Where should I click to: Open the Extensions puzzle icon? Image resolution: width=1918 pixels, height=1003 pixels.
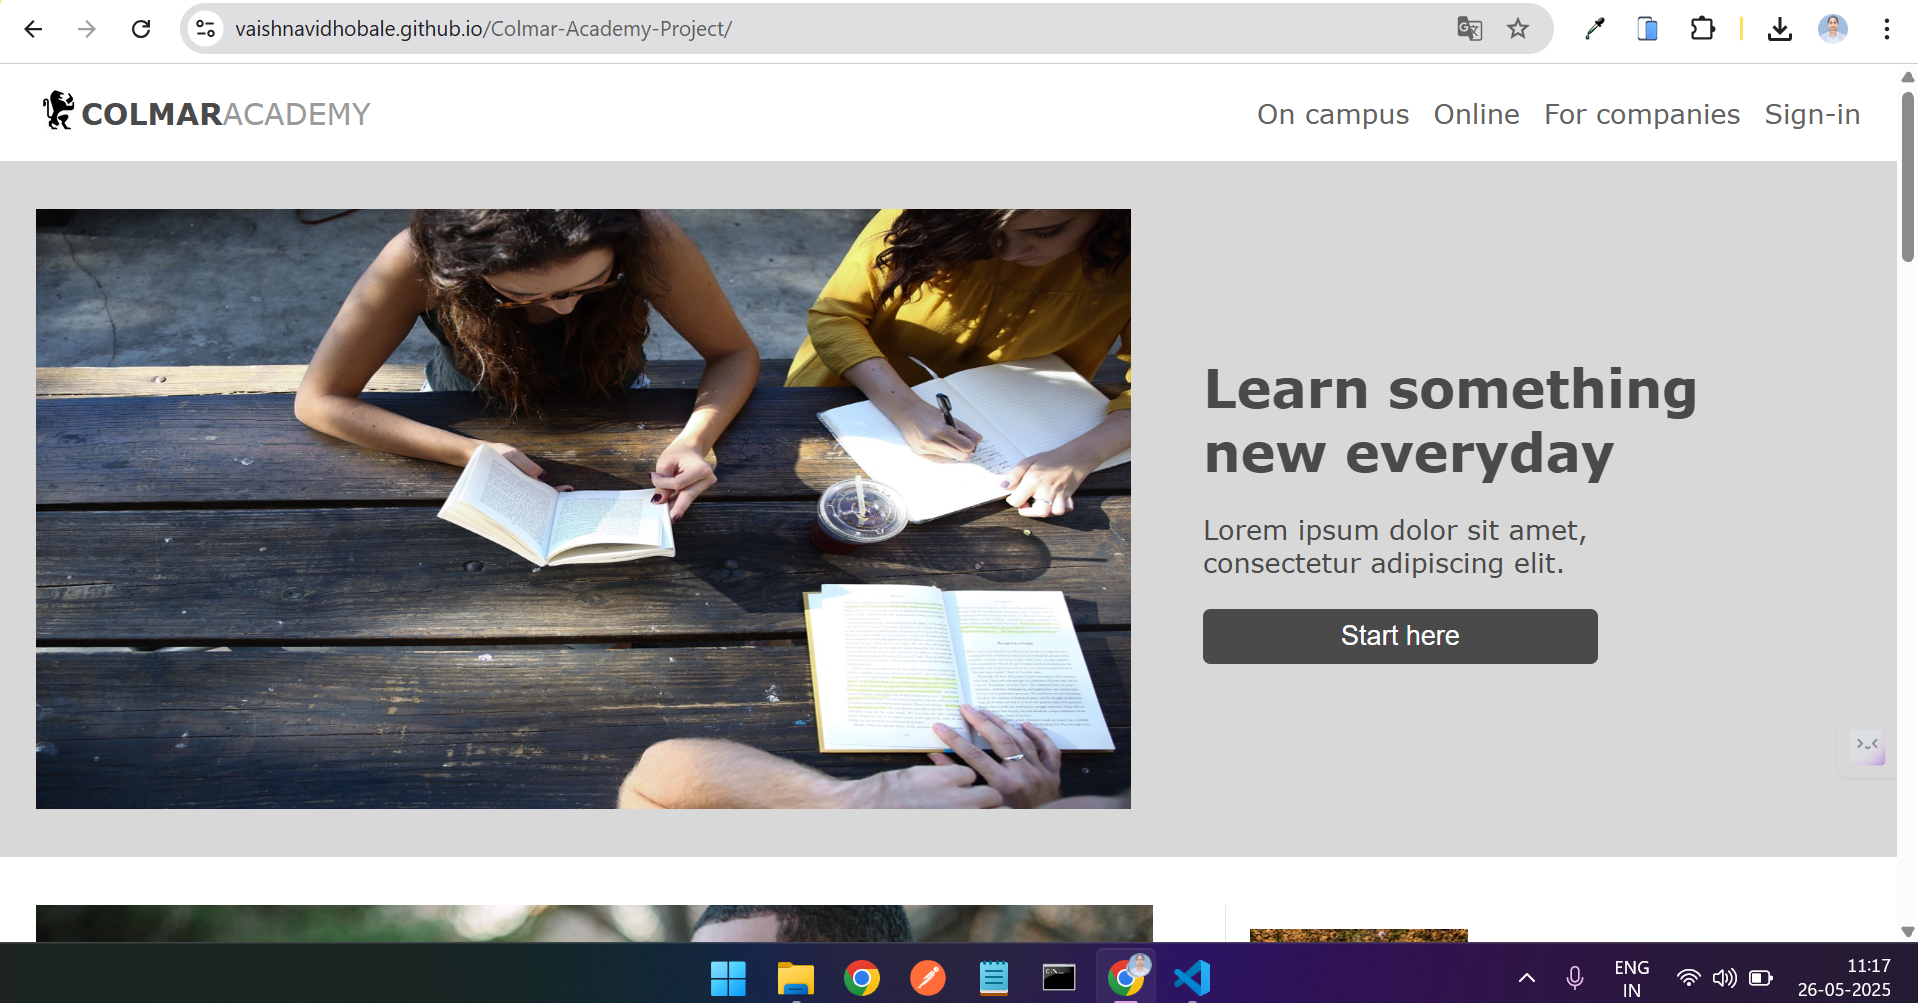(1702, 29)
